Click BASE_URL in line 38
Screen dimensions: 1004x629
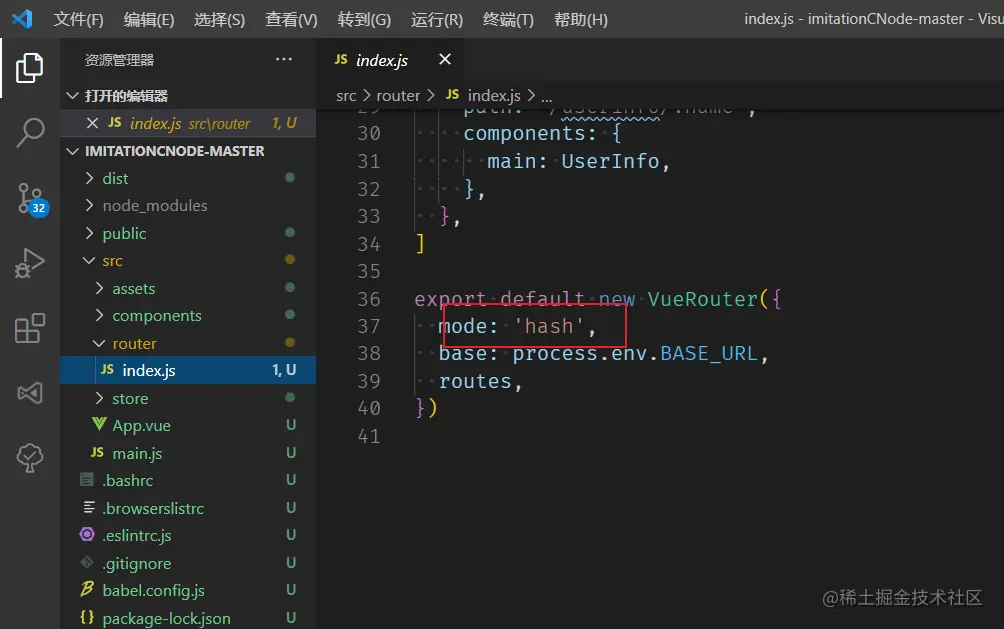(709, 354)
